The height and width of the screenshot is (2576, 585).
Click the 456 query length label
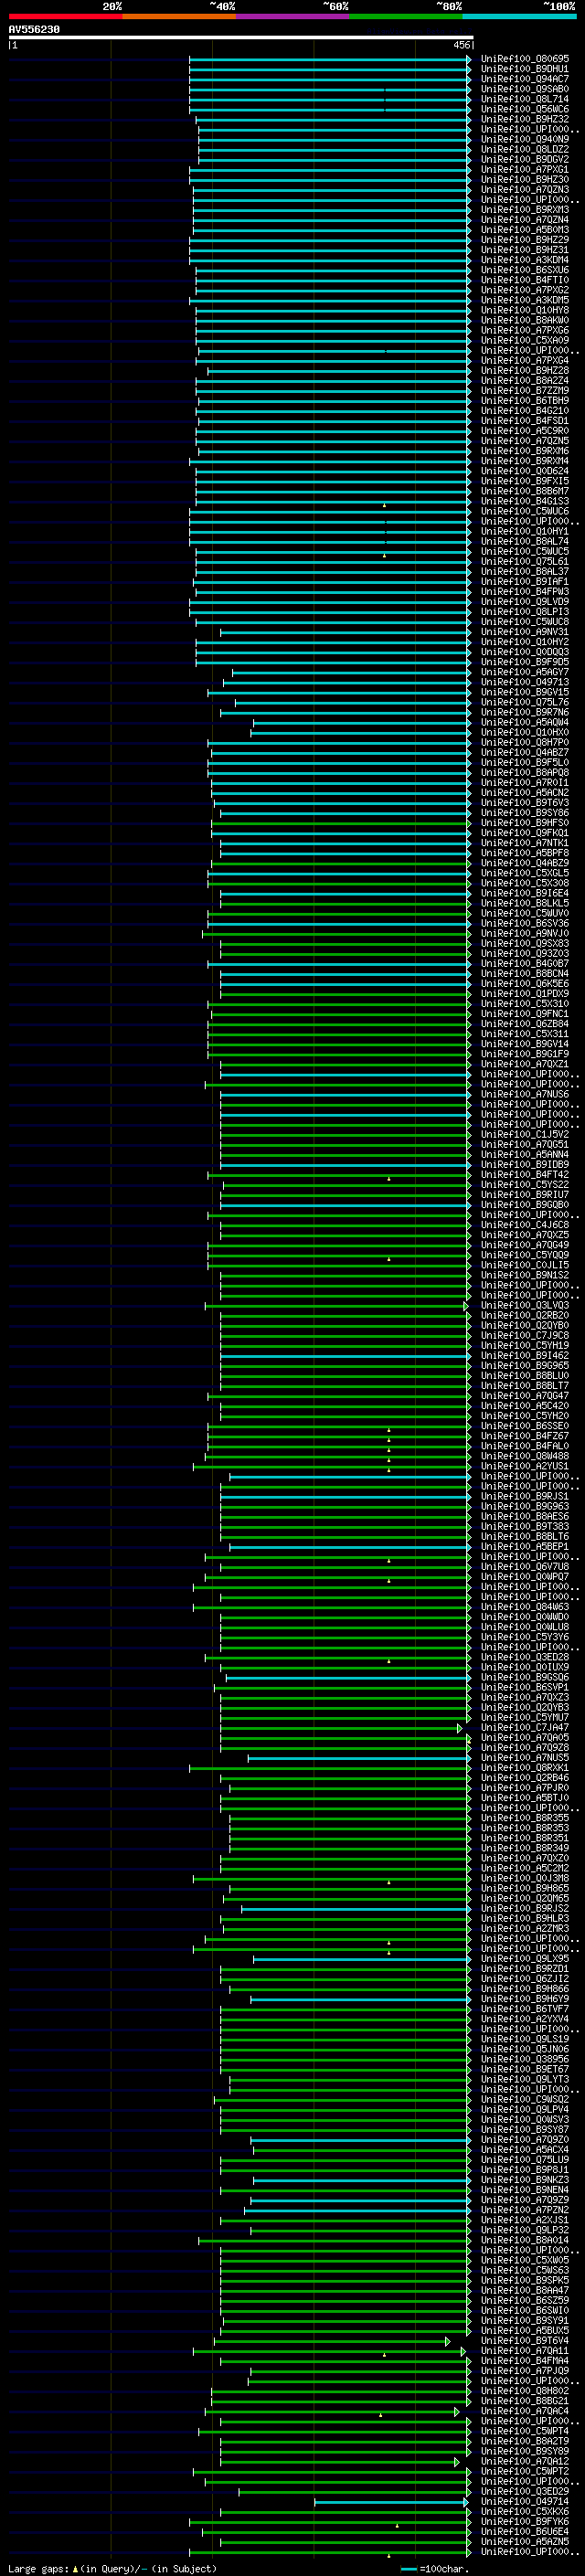pos(461,45)
